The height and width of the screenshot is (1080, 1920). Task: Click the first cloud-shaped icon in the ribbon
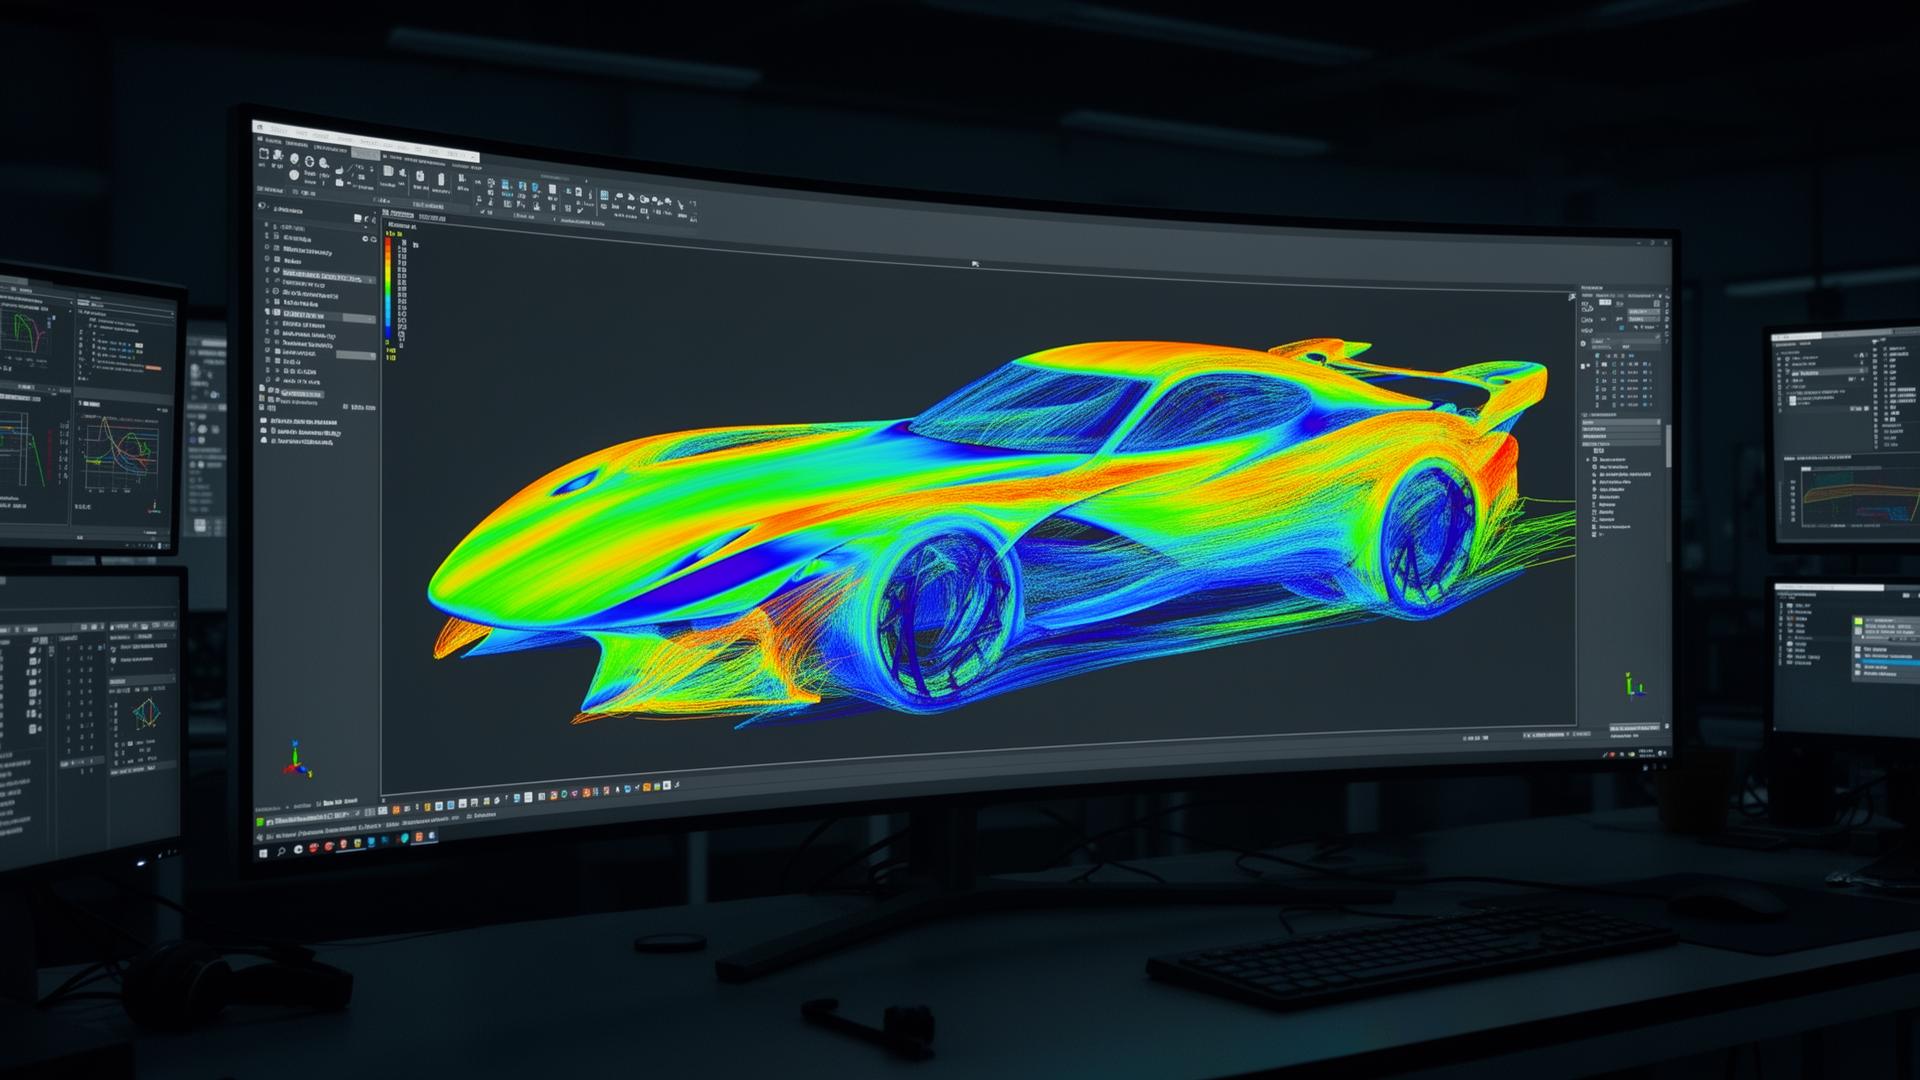coord(619,195)
